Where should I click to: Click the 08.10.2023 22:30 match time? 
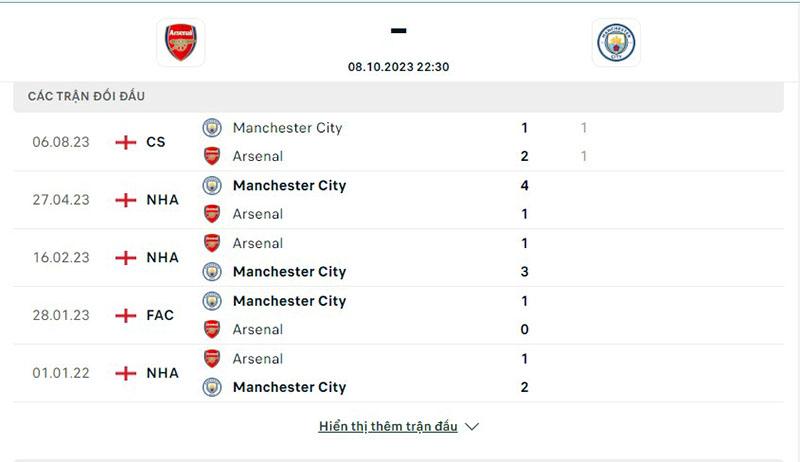[x=398, y=67]
